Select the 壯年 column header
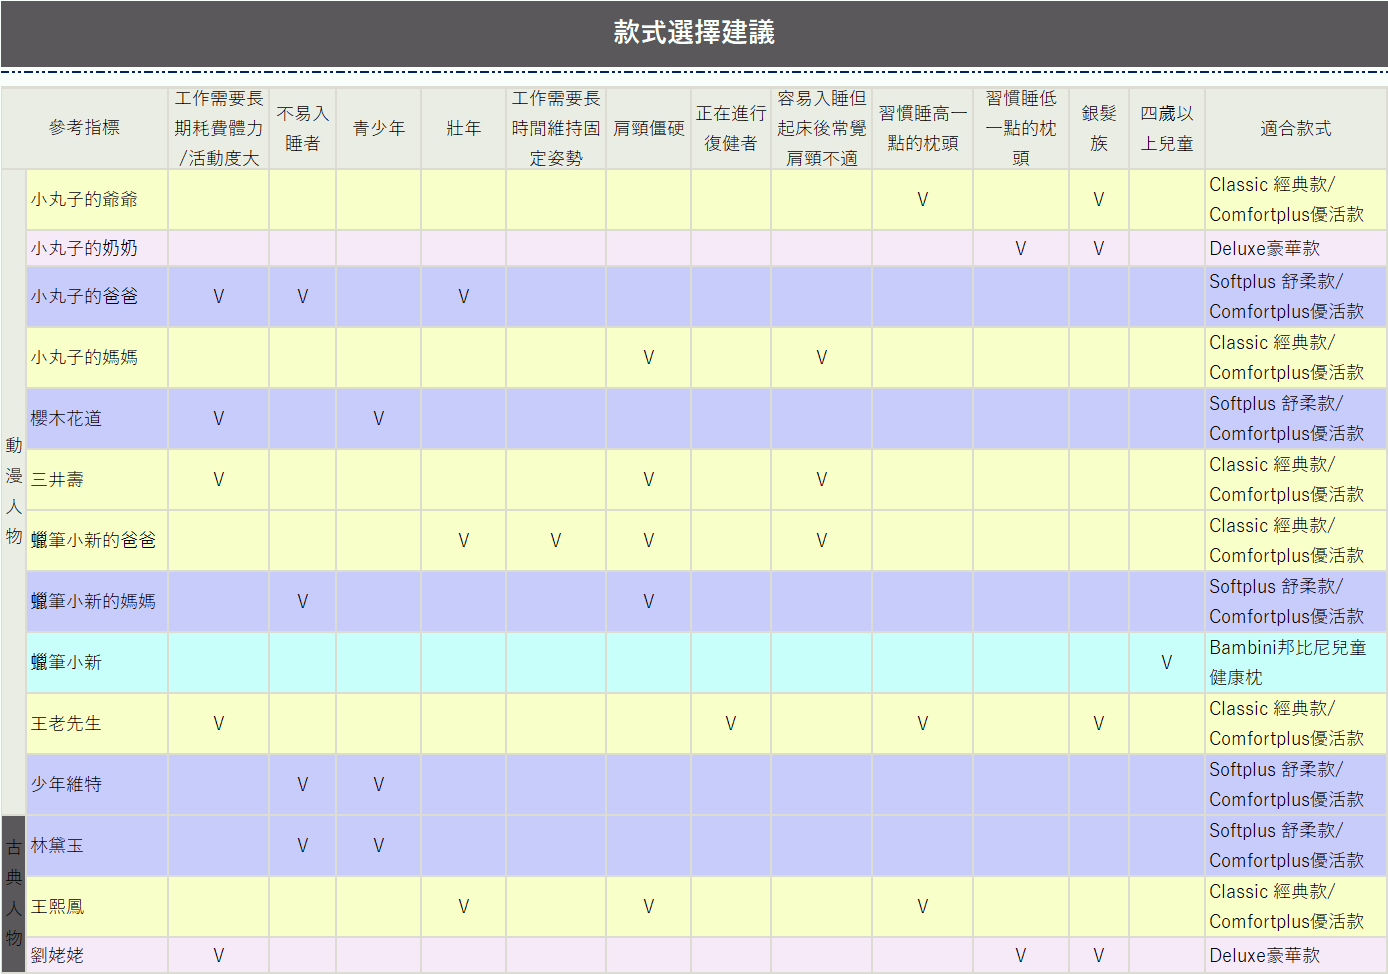Screen dimensions: 1388x974 tap(463, 128)
